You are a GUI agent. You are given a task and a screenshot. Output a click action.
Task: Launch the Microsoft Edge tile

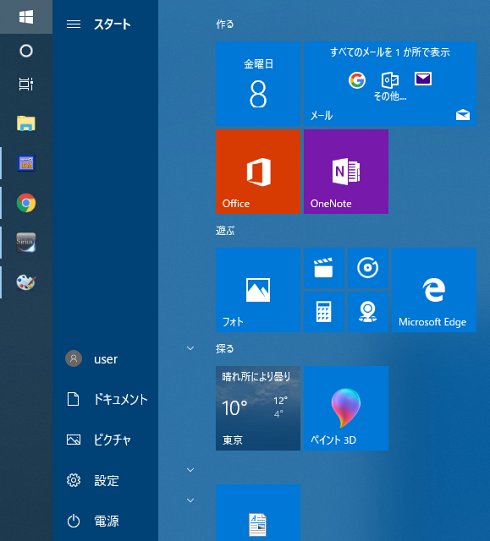pyautogui.click(x=434, y=290)
